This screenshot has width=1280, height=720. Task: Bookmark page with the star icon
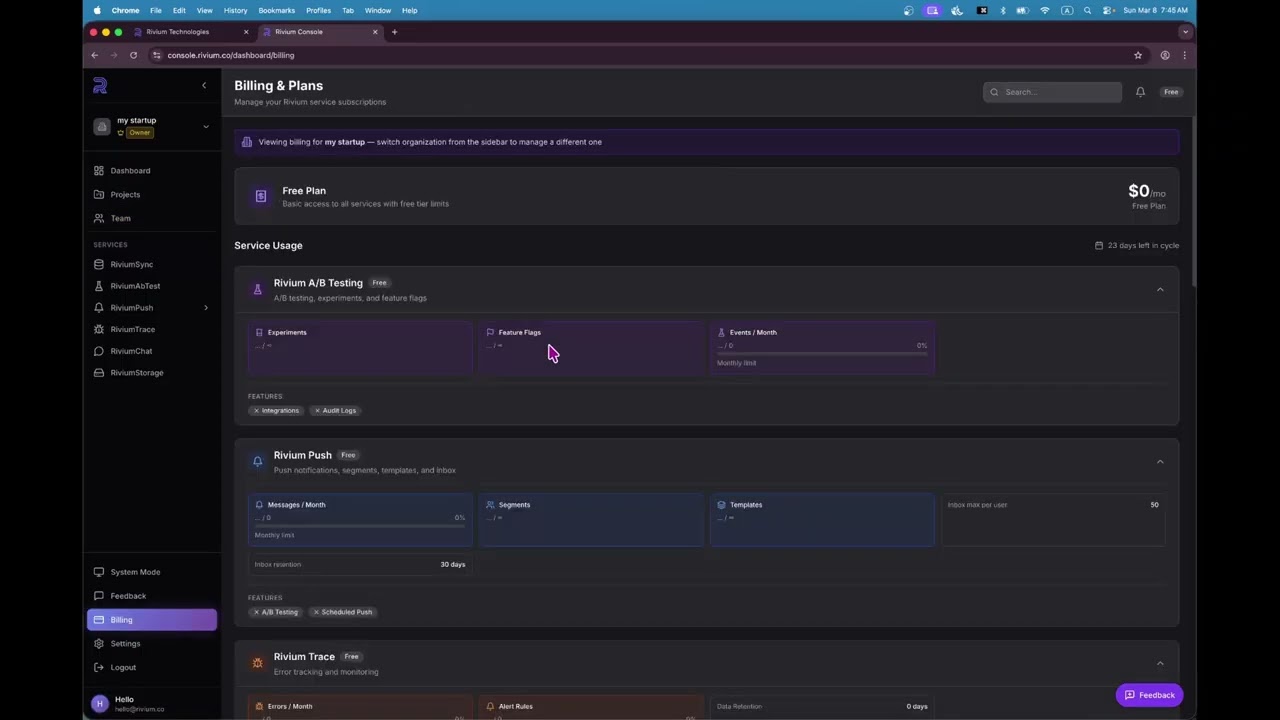(x=1138, y=55)
